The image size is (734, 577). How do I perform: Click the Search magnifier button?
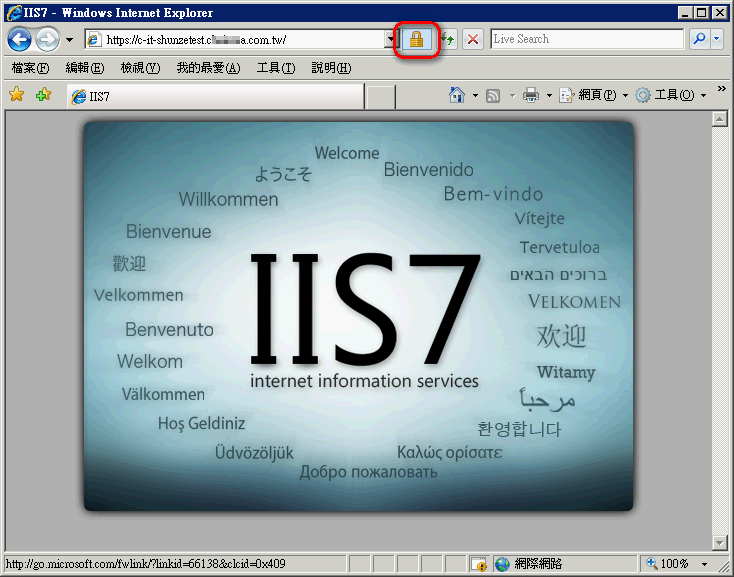coord(699,39)
